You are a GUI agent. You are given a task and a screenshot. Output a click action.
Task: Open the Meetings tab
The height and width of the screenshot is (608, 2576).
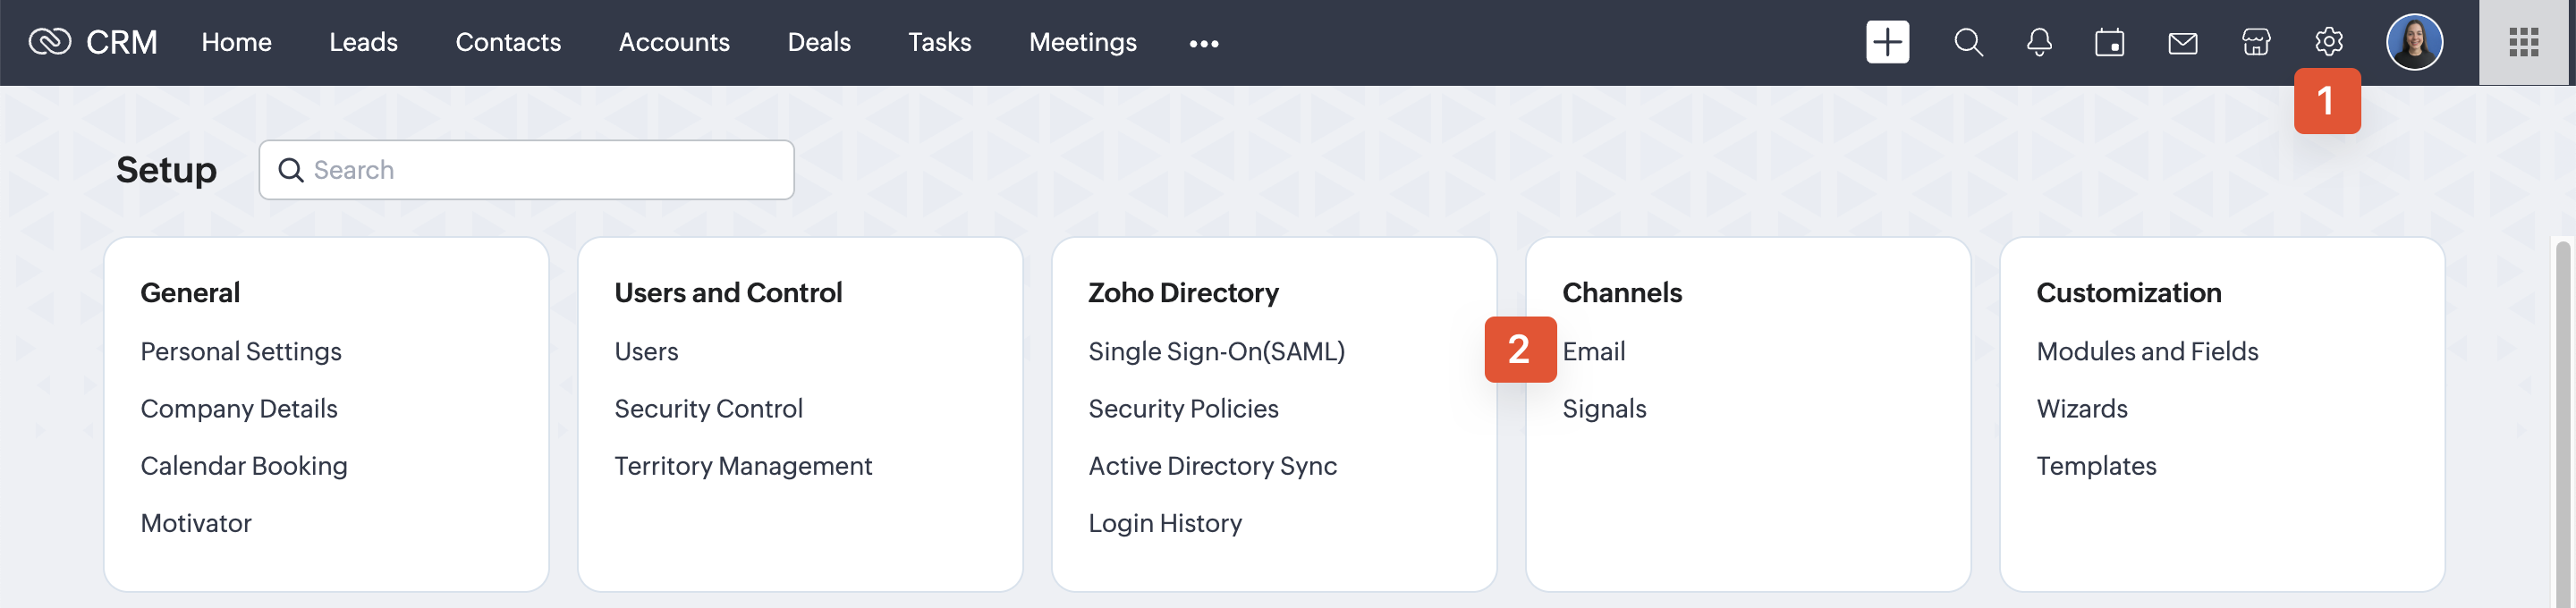click(x=1082, y=42)
